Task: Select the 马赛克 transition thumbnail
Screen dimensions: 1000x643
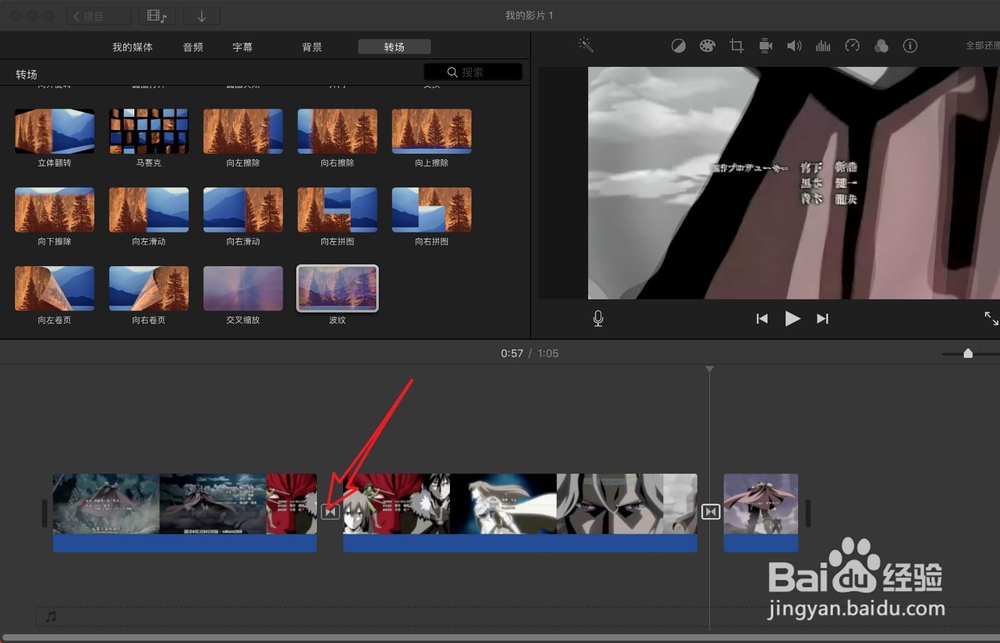Action: (149, 131)
